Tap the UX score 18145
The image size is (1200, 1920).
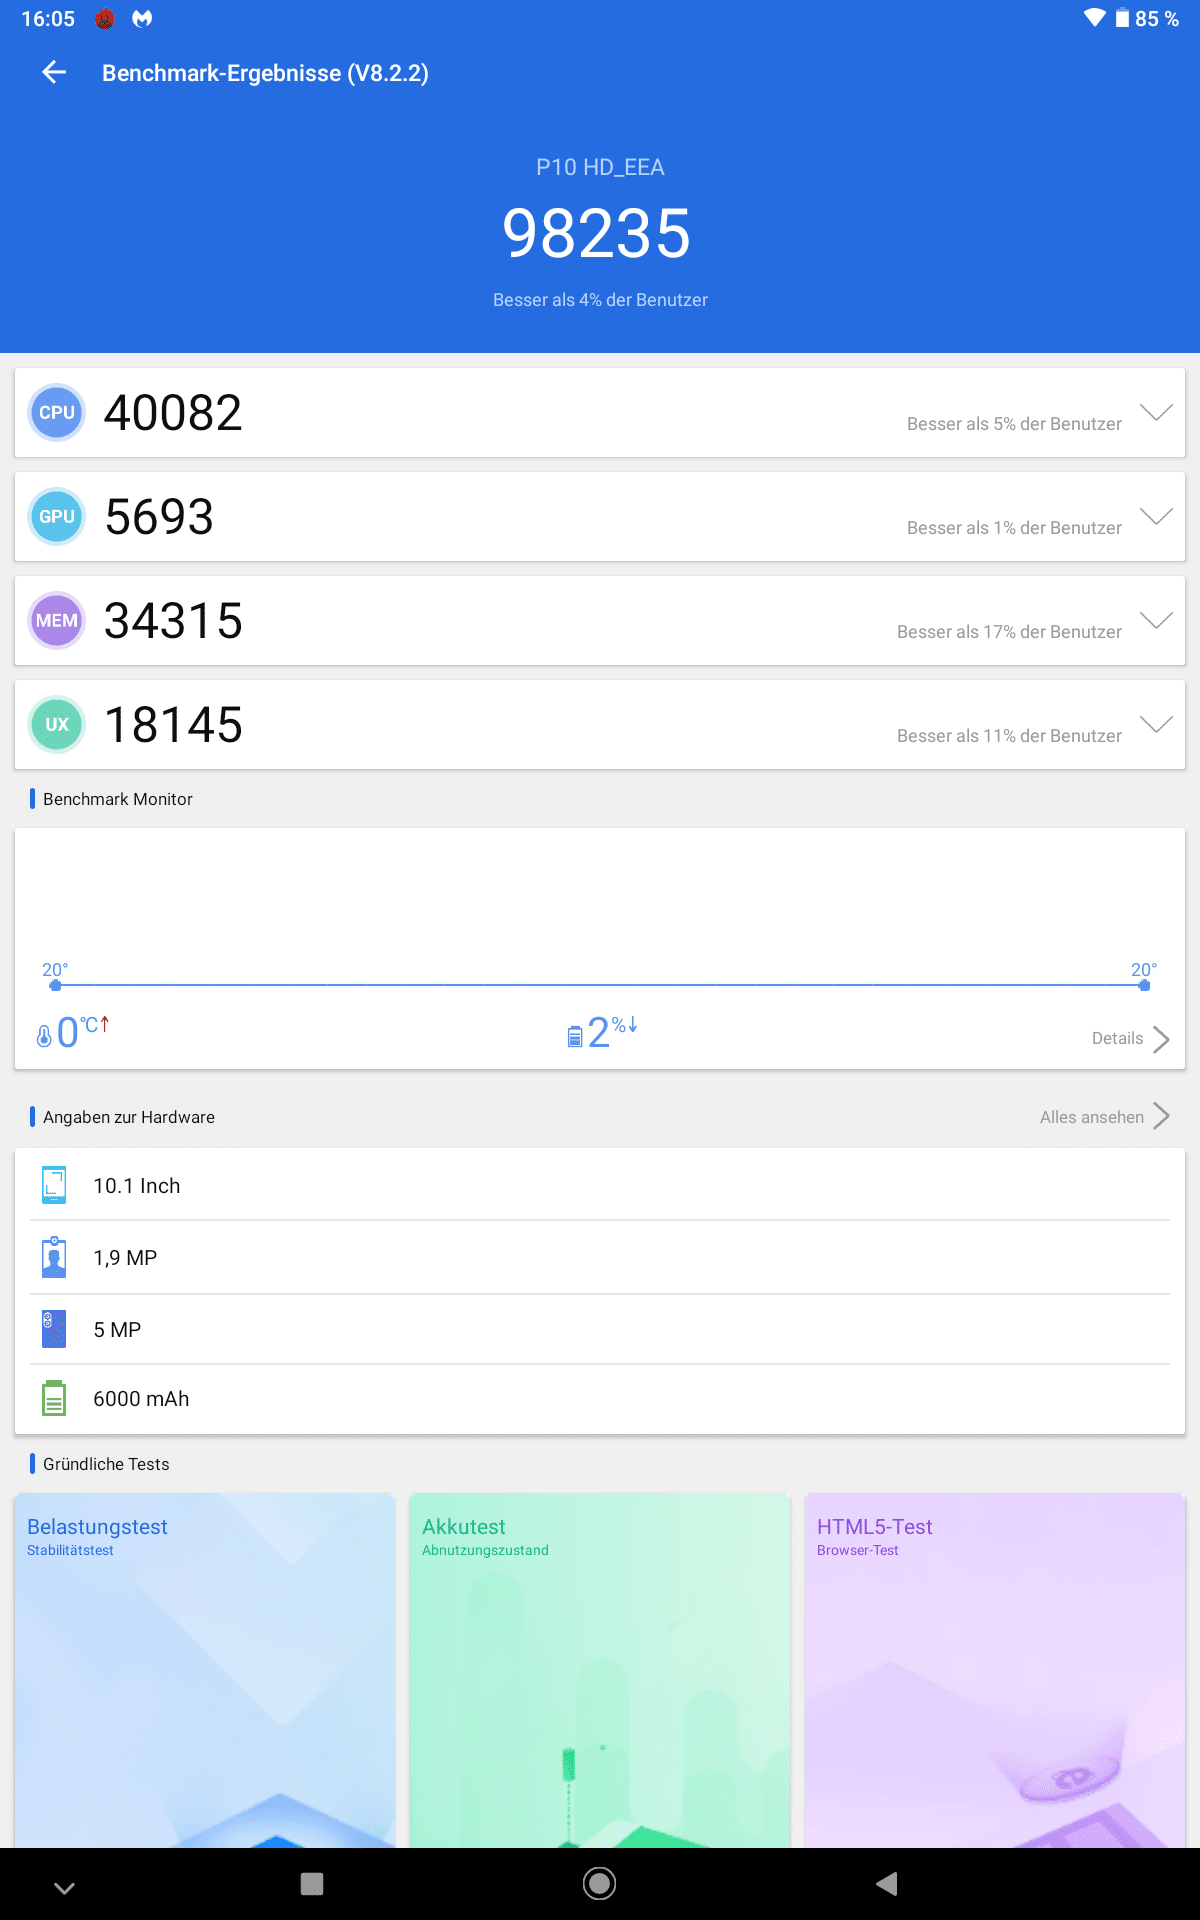click(x=173, y=725)
